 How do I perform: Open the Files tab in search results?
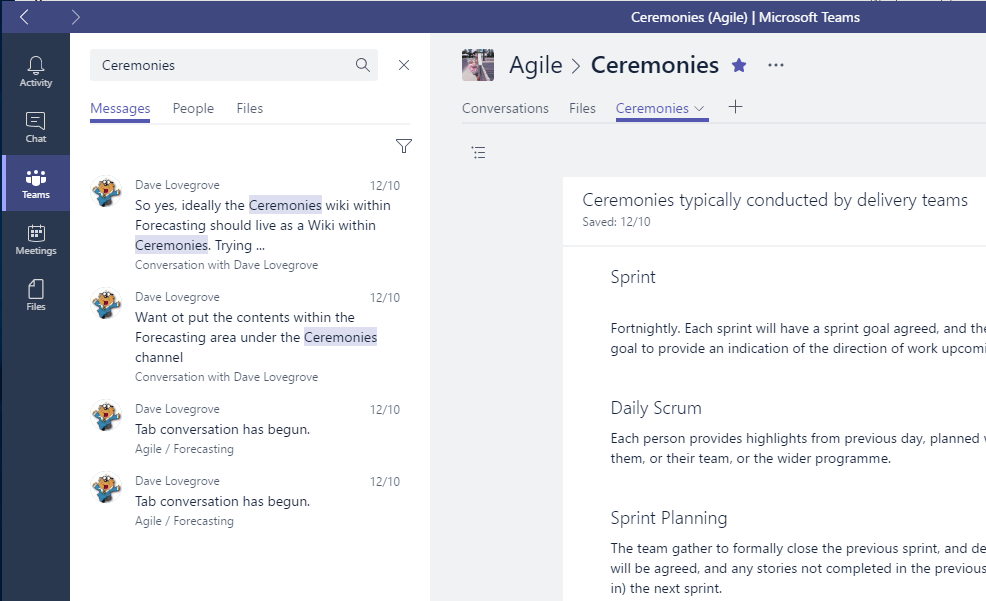(x=250, y=108)
